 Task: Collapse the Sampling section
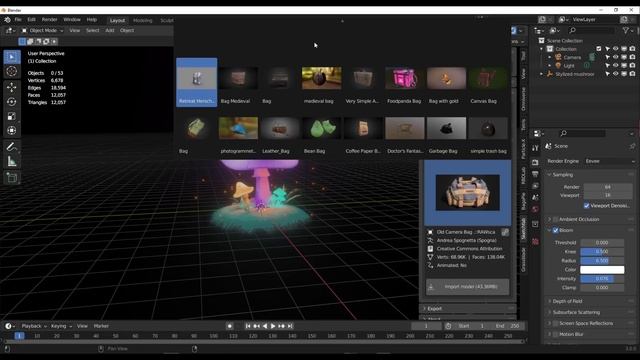coord(549,175)
